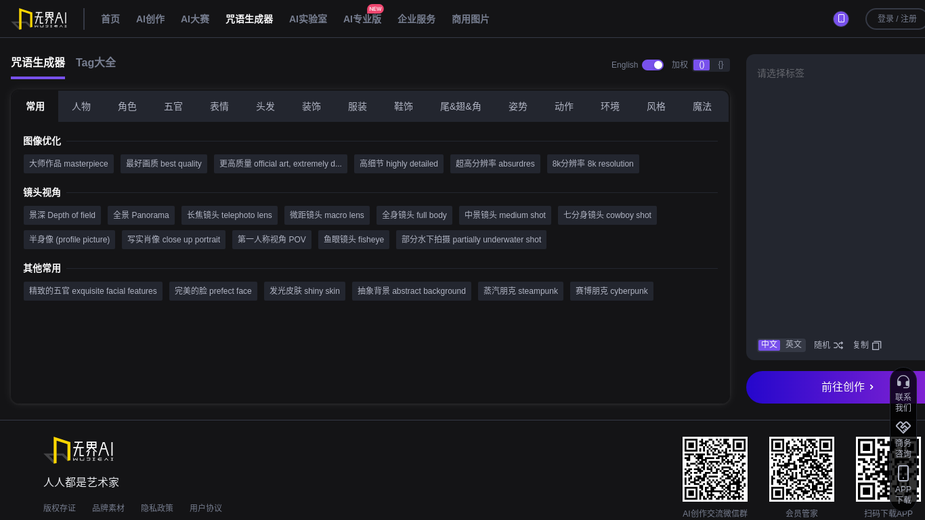Click the purple mobile phone icon in header
Image resolution: width=925 pixels, height=520 pixels.
841,19
